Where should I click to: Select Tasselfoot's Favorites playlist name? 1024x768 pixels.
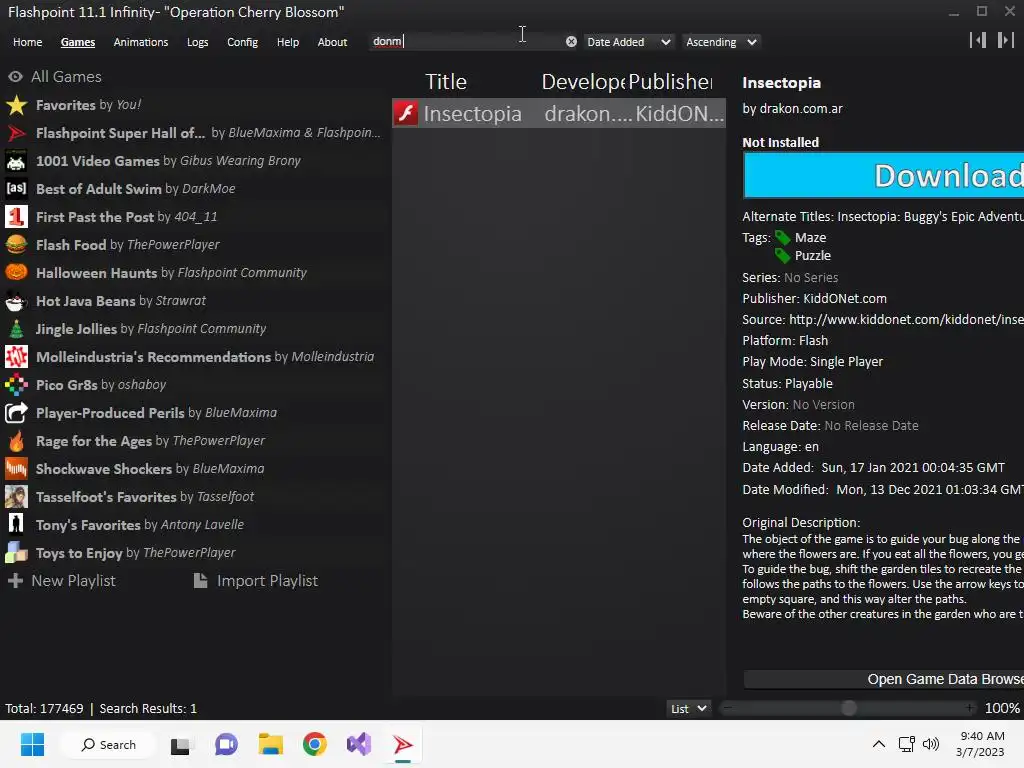[106, 497]
